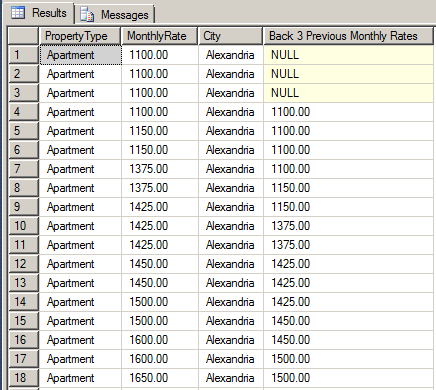Select row header 11
The height and width of the screenshot is (390, 436).
[x=23, y=245]
